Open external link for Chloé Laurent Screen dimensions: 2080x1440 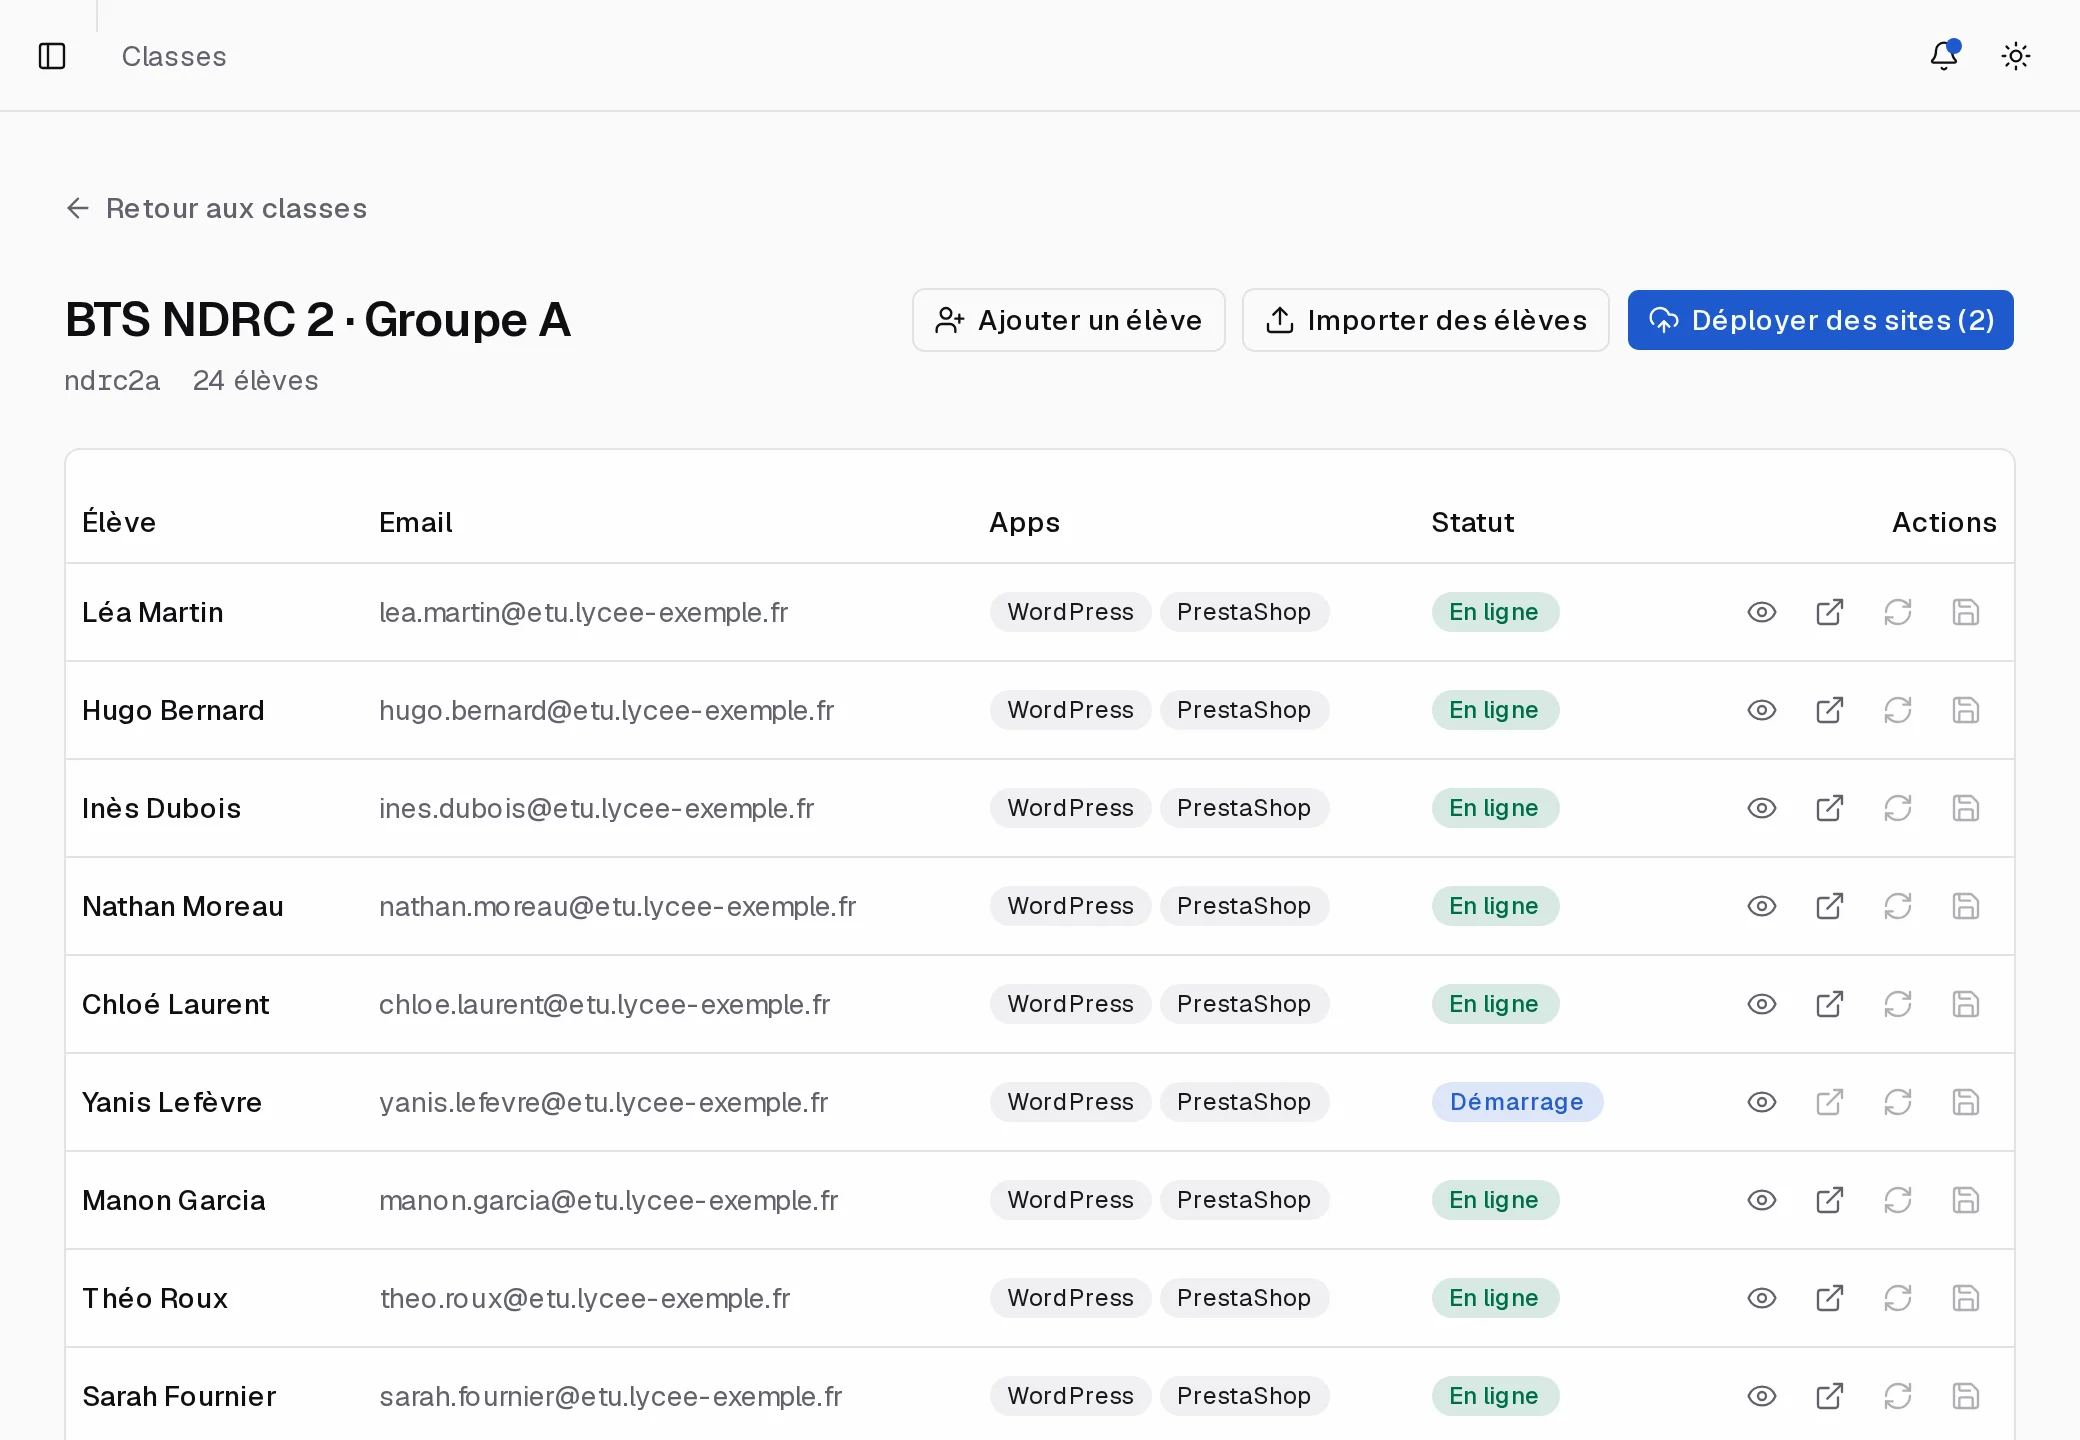pos(1830,1004)
